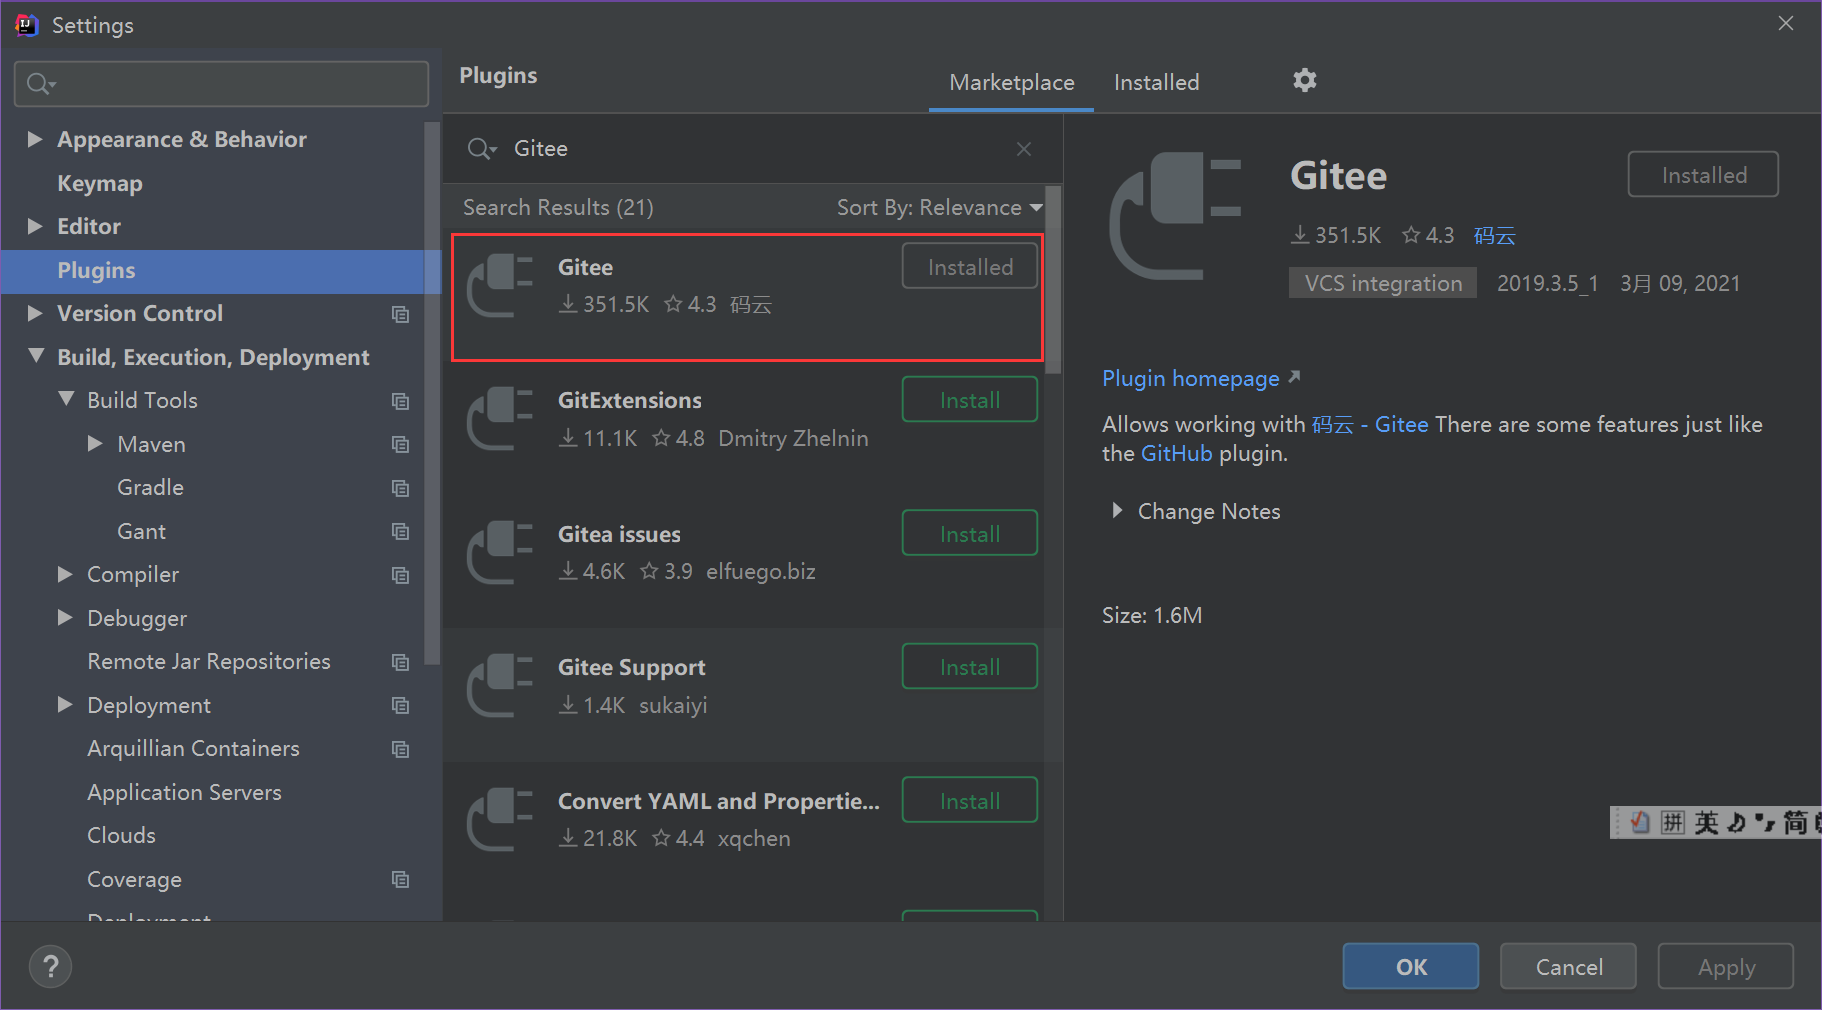Open Application Servers settings page
Screen dimensions: 1822x1010
[x=184, y=792]
